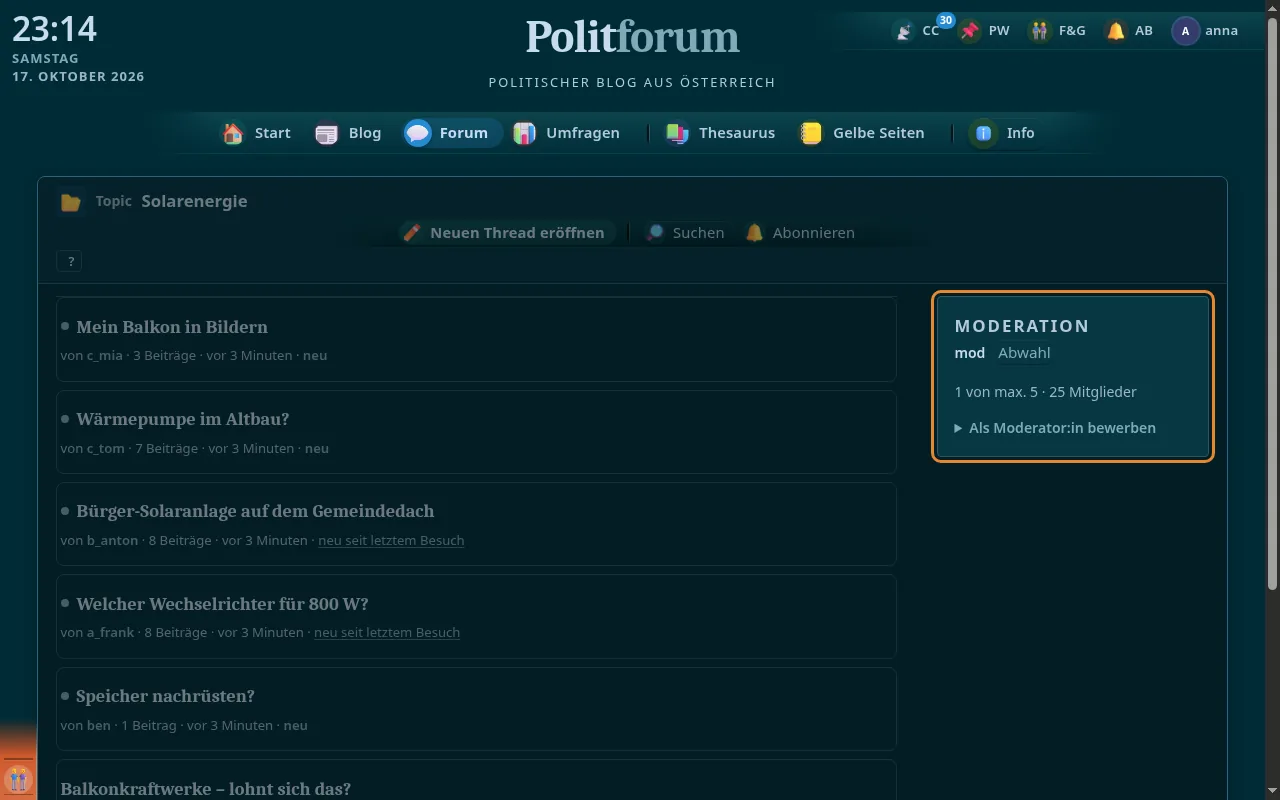This screenshot has height=800, width=1280.
Task: Click the 'Solarenergie' topic title
Action: click(x=194, y=201)
